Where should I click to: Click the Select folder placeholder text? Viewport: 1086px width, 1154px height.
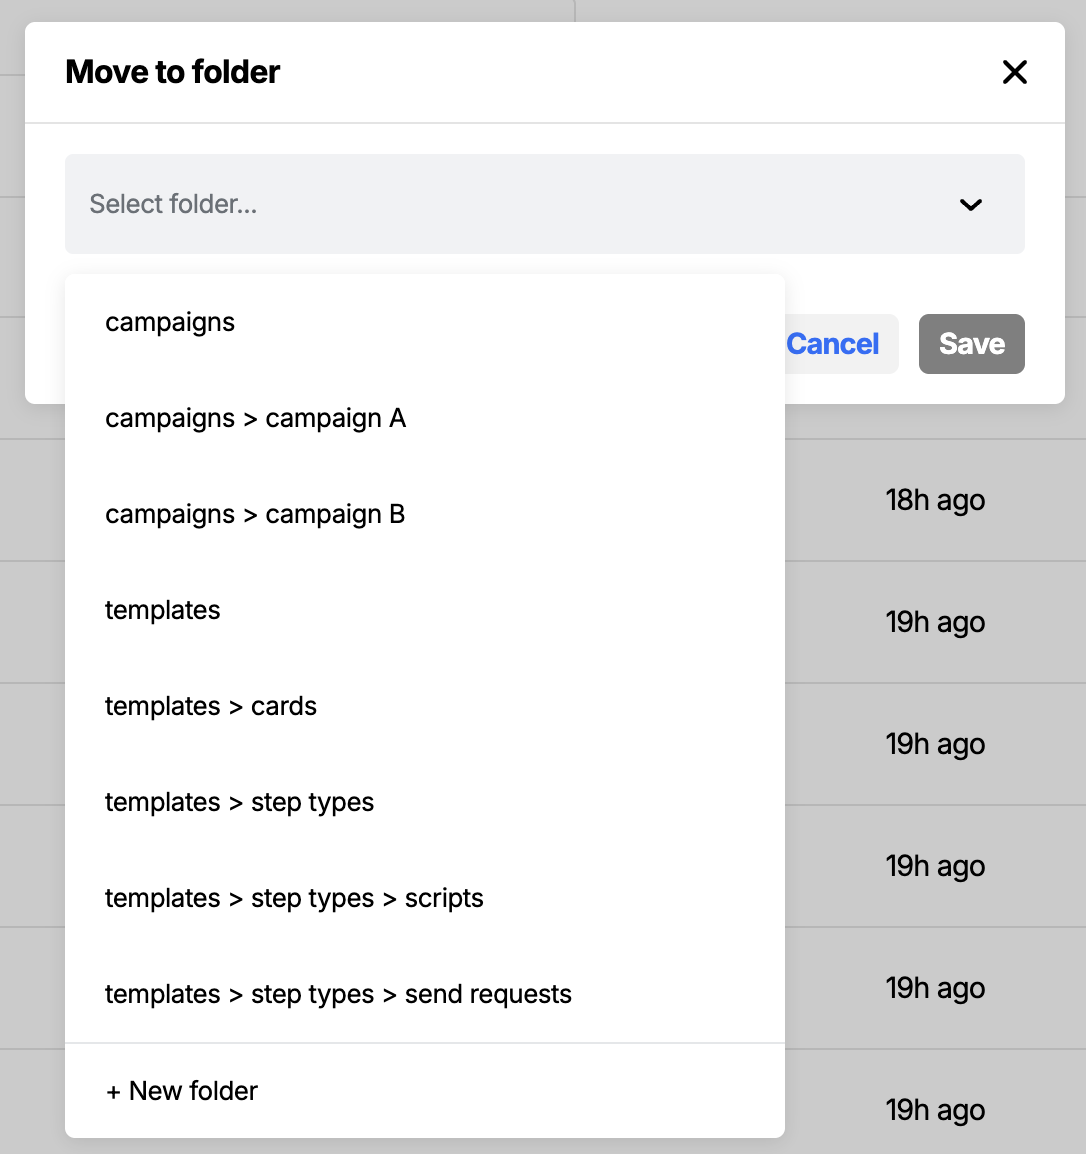[x=173, y=204]
